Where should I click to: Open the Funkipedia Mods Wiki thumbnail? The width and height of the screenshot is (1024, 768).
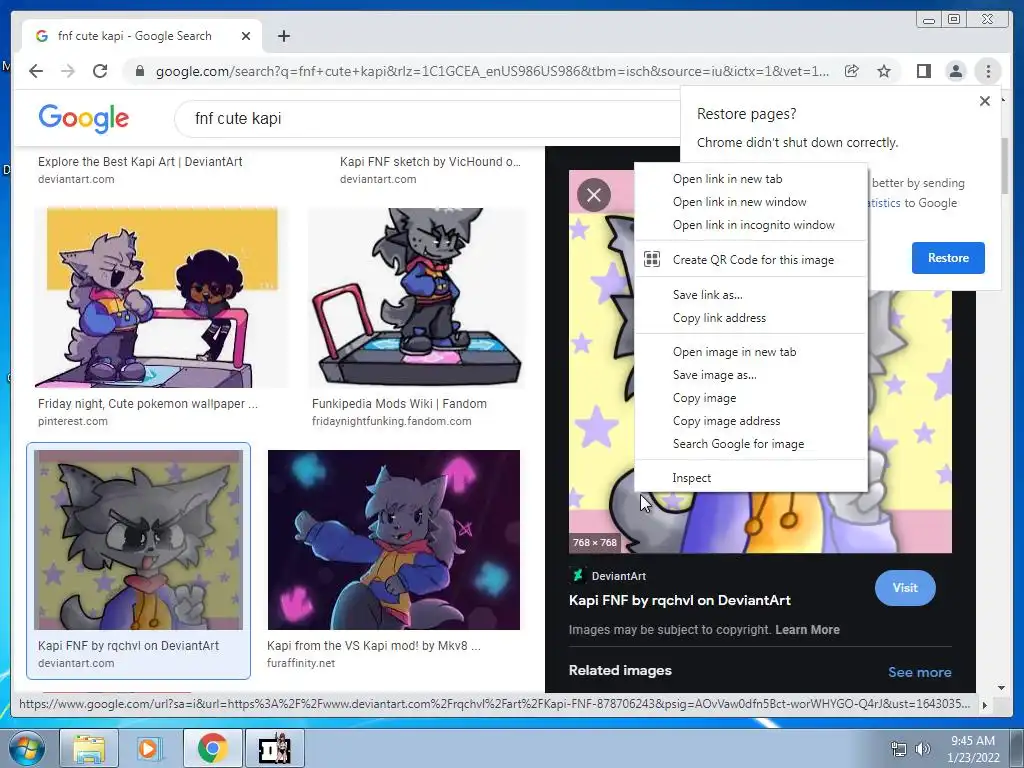(416, 298)
